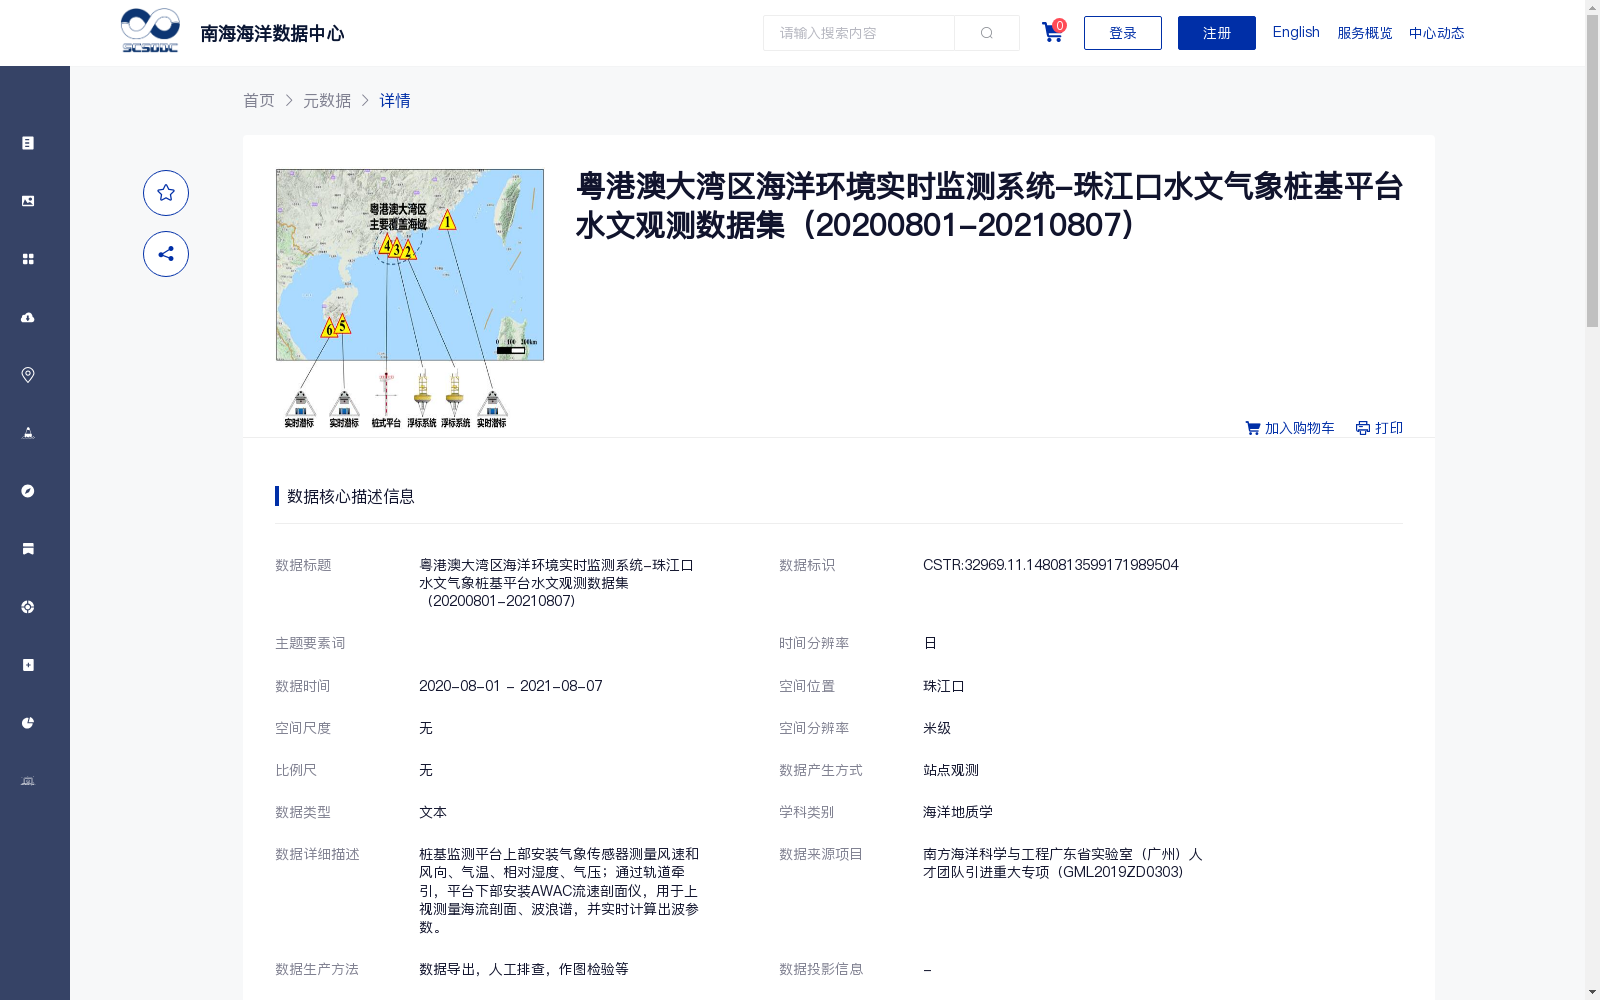Click the 数据投影信息 field label

(821, 969)
